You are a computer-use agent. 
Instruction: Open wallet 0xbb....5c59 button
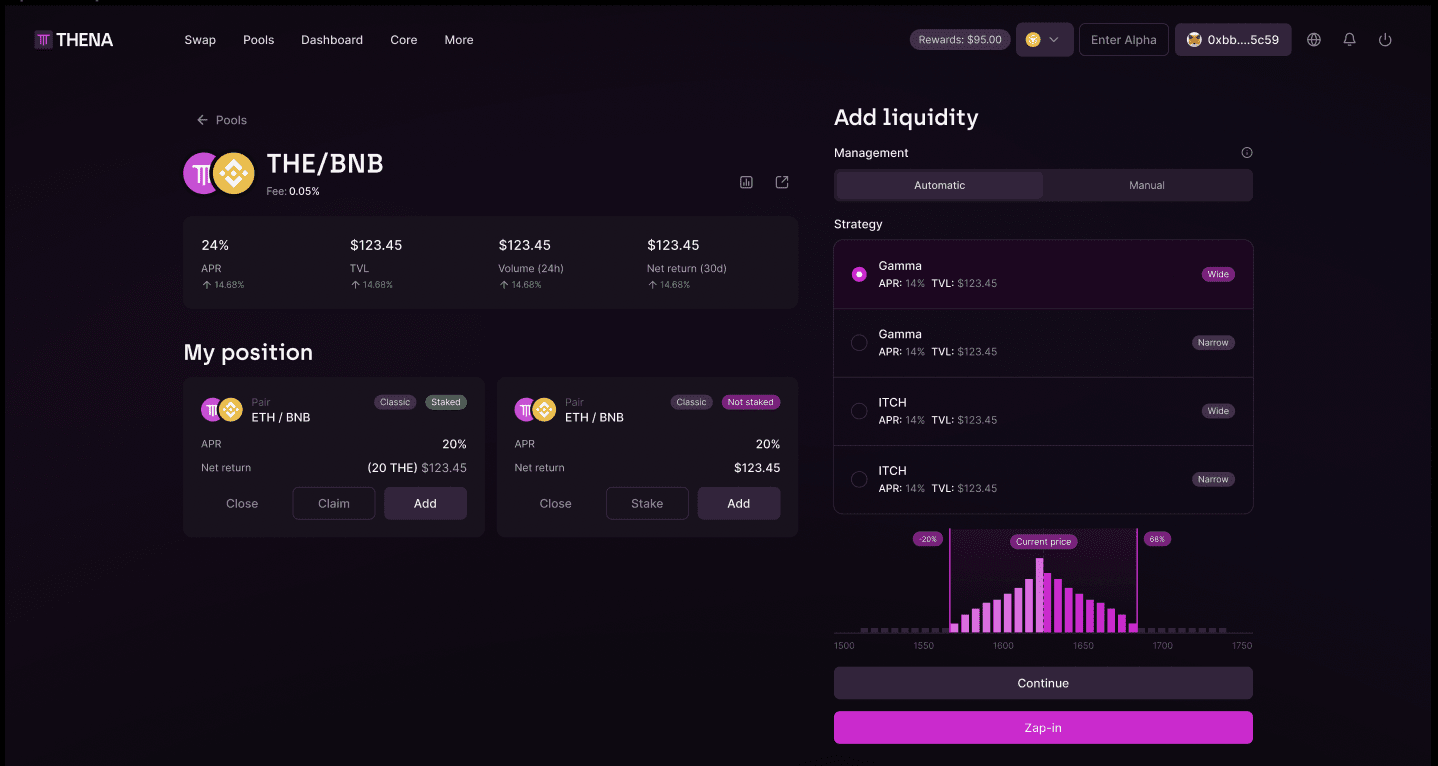[1233, 40]
